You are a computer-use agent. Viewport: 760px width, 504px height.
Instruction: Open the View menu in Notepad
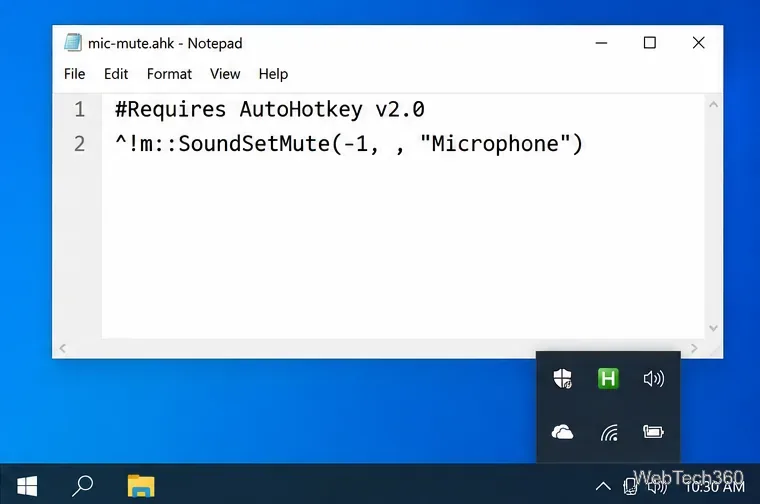[225, 74]
